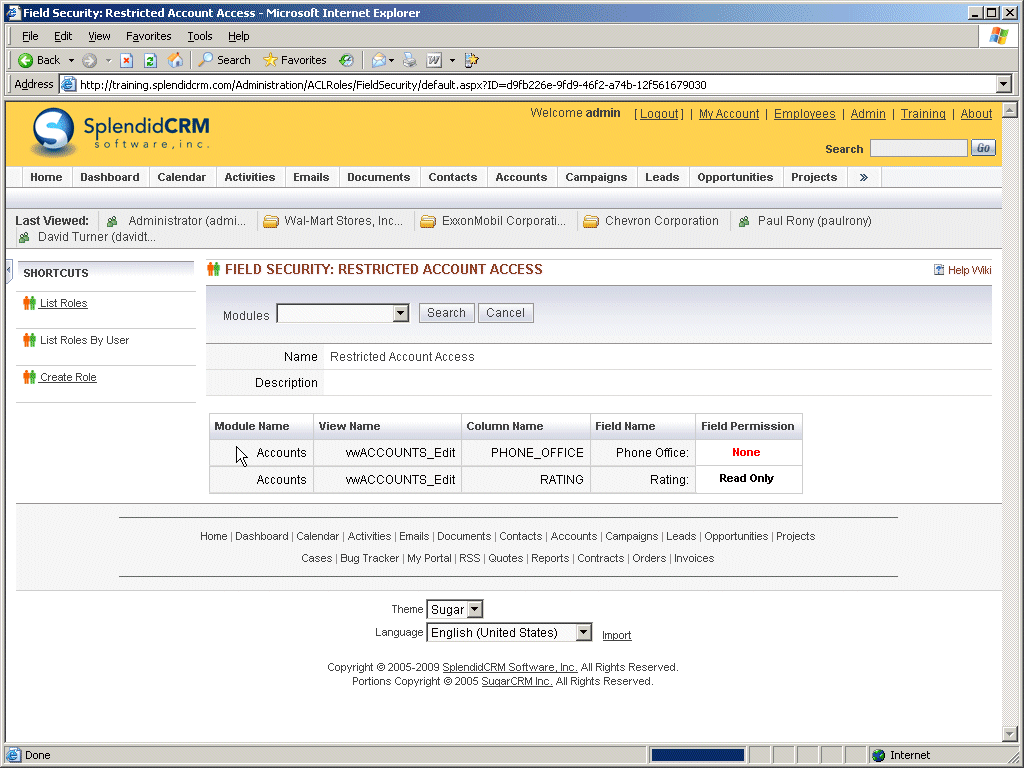Click the browser Stop icon
Screen dimensions: 1024x768
[127, 60]
